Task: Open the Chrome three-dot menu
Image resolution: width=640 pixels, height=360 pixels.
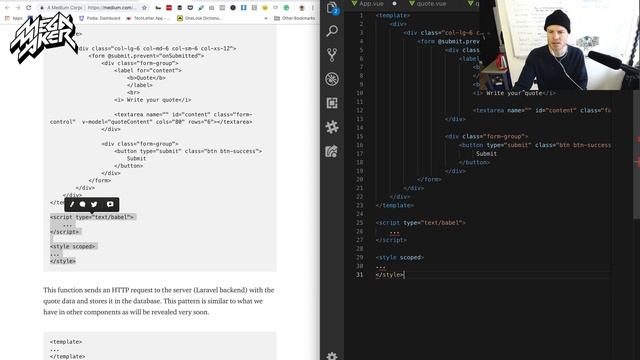Action: (313, 8)
